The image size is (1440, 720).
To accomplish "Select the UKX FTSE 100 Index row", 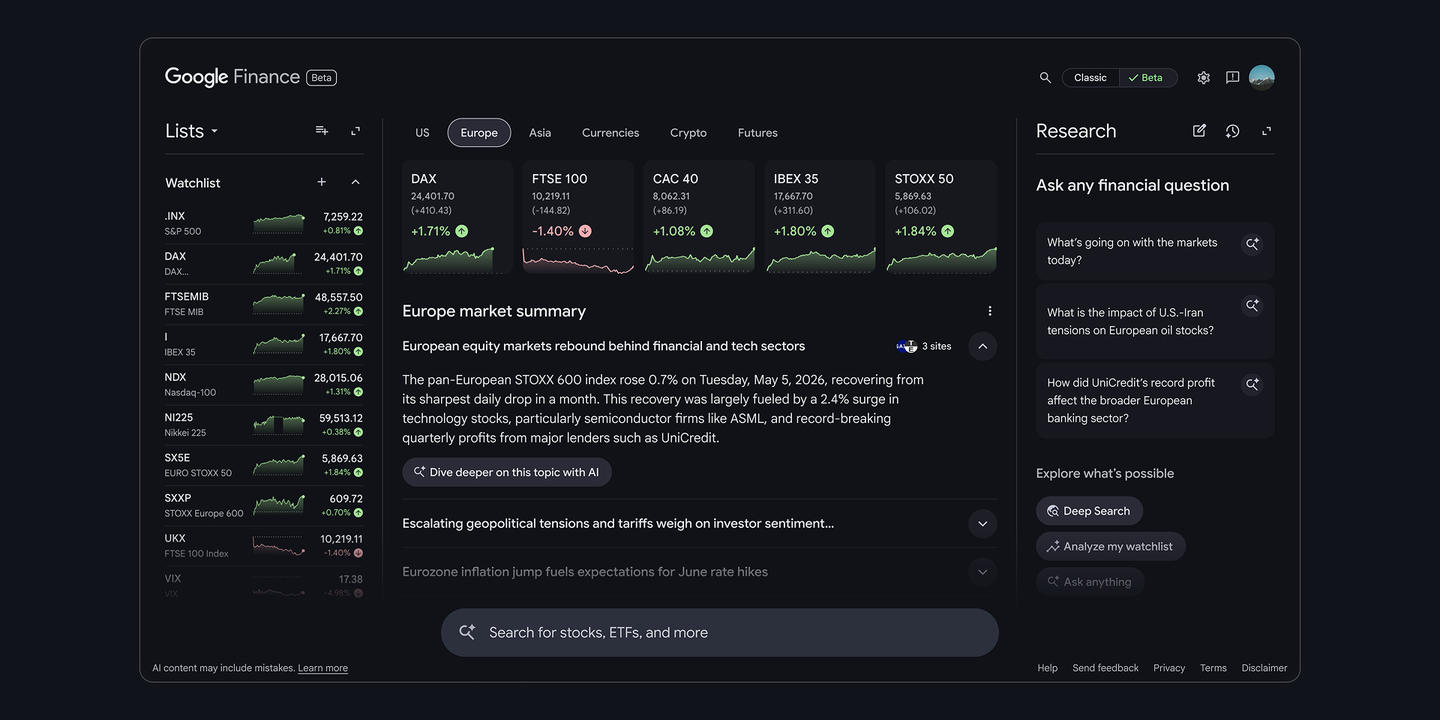I will click(x=264, y=546).
